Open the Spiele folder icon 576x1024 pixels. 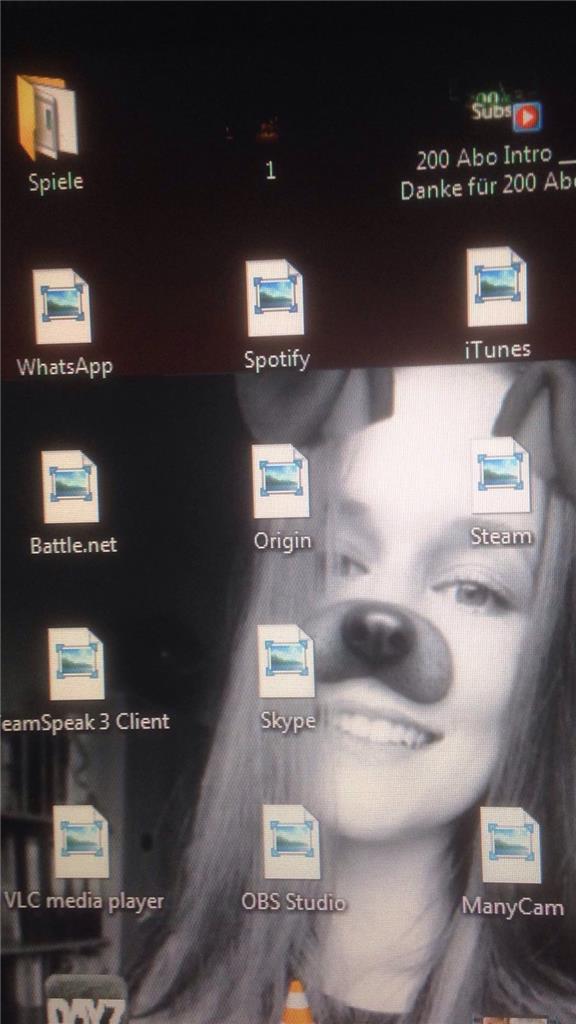coord(47,118)
